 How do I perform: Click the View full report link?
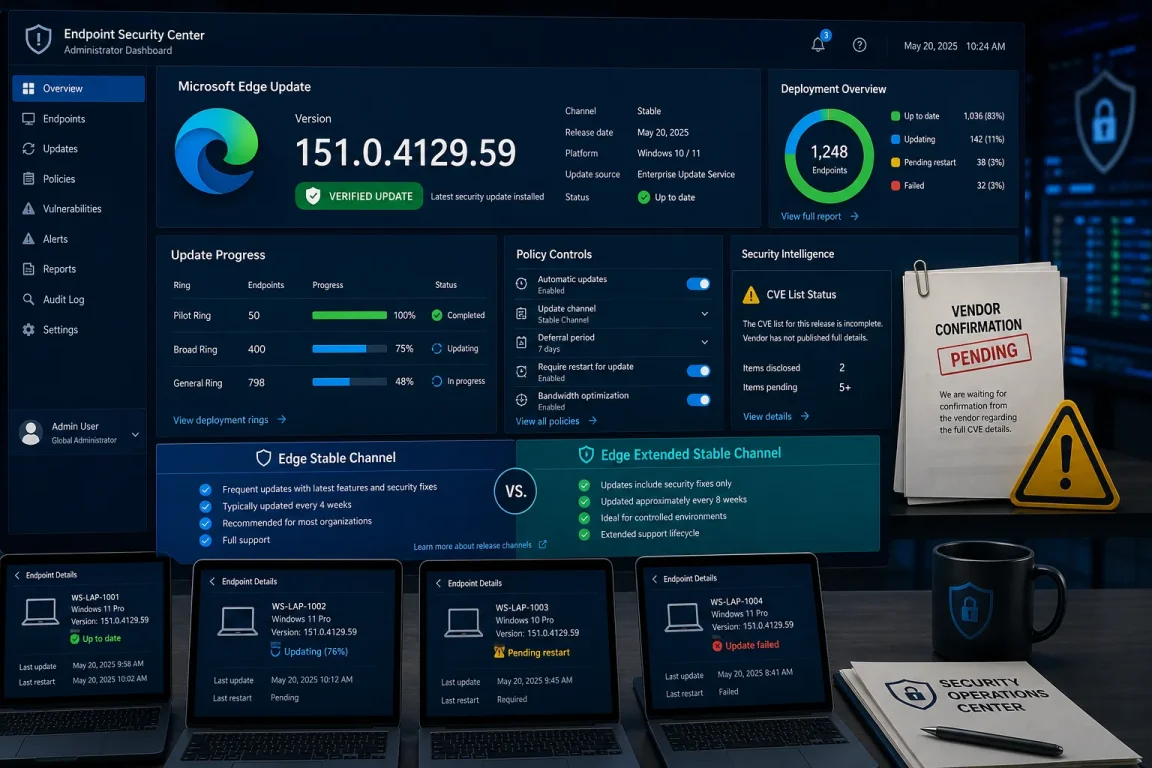(819, 216)
